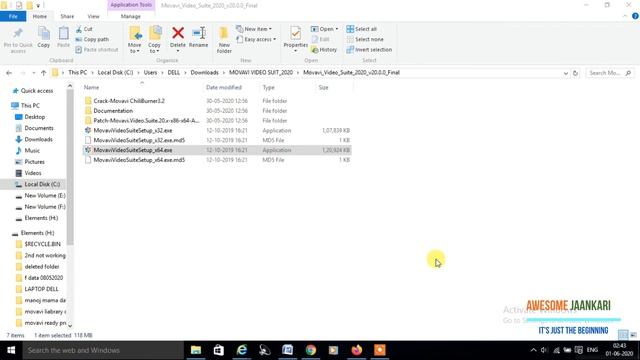Image resolution: width=640 pixels, height=360 pixels.
Task: Click Downloads in the address breadcrumb
Action: (x=204, y=73)
